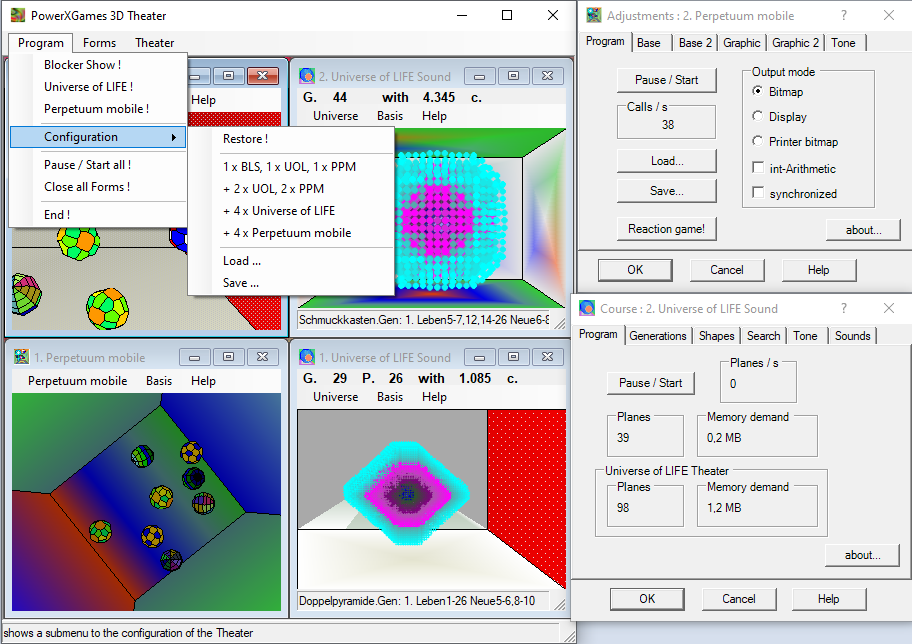Maximize the 2. Universe of LIFE Sound window
Screen dimensions: 912x644
tap(514, 76)
